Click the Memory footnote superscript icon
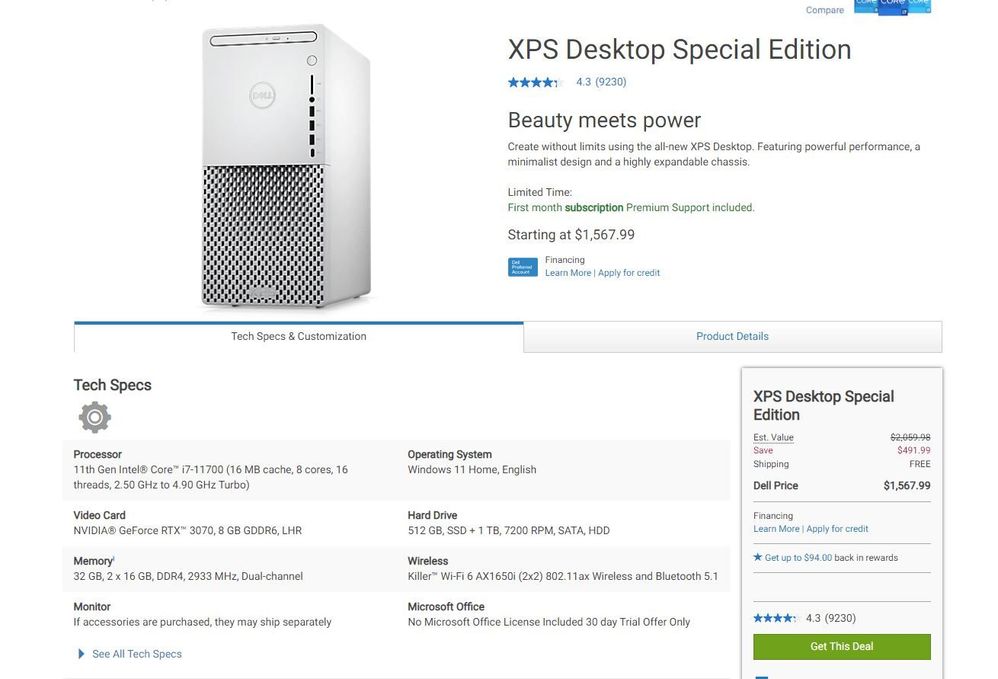Viewport: 998px width, 679px height. 113,559
